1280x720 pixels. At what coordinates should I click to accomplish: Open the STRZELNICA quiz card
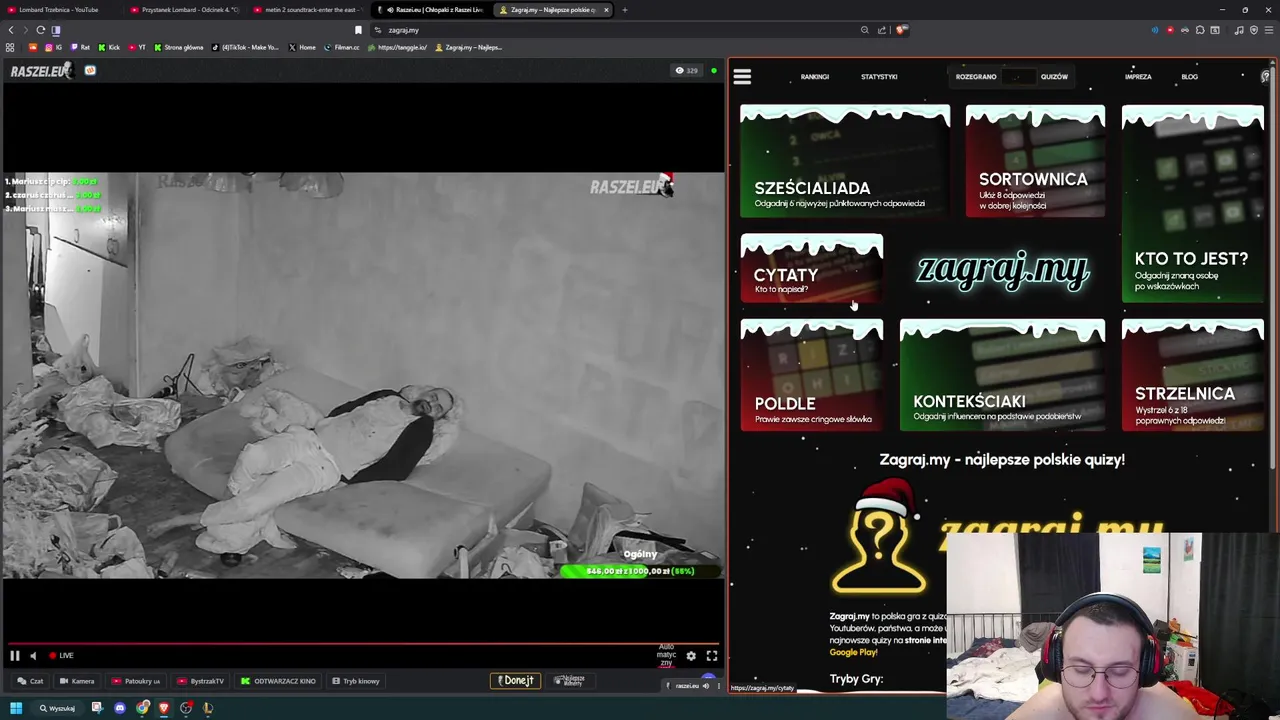[1192, 375]
